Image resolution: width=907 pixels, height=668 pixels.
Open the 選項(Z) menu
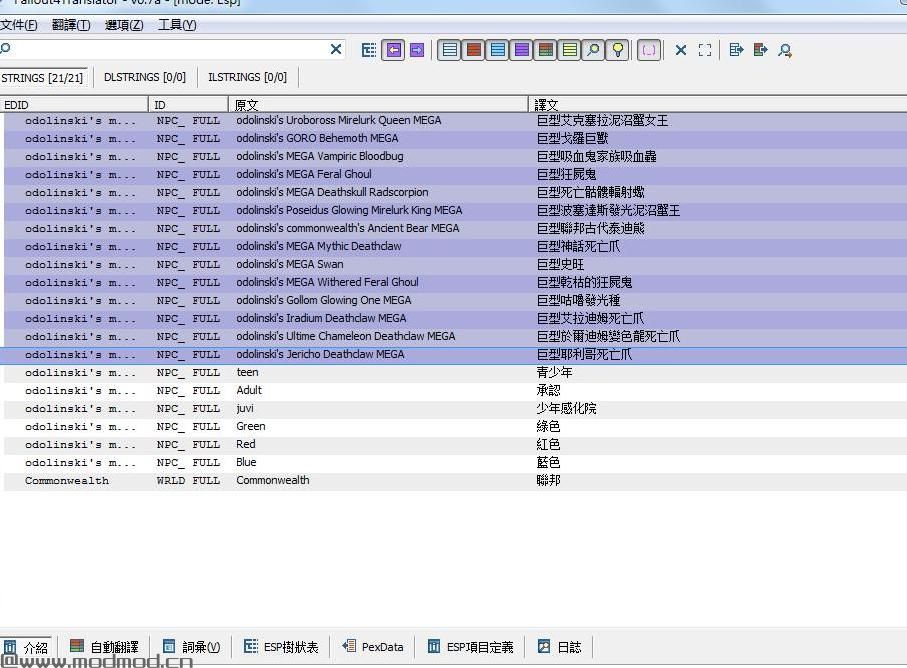[x=124, y=25]
